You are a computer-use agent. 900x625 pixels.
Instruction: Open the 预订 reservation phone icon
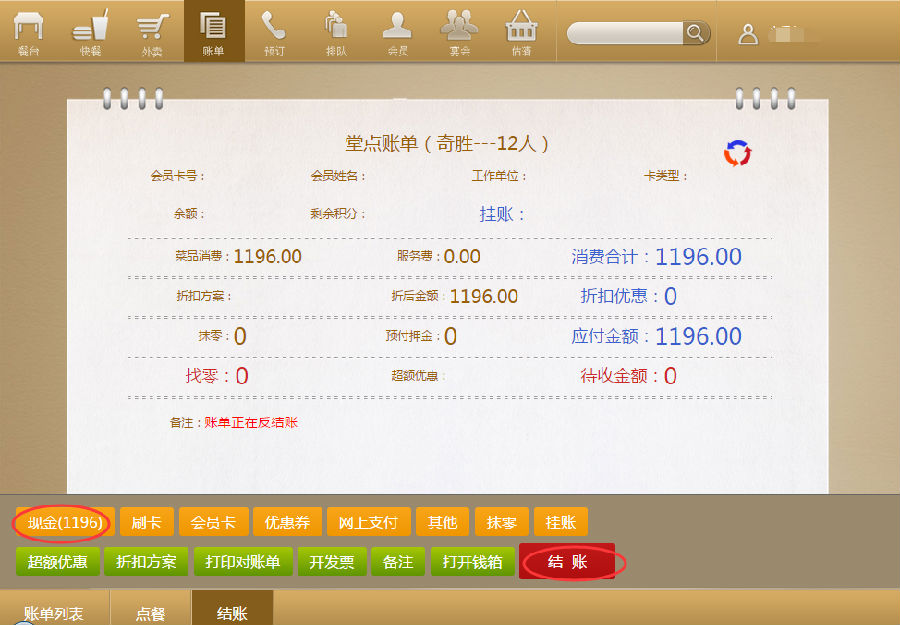(274, 30)
